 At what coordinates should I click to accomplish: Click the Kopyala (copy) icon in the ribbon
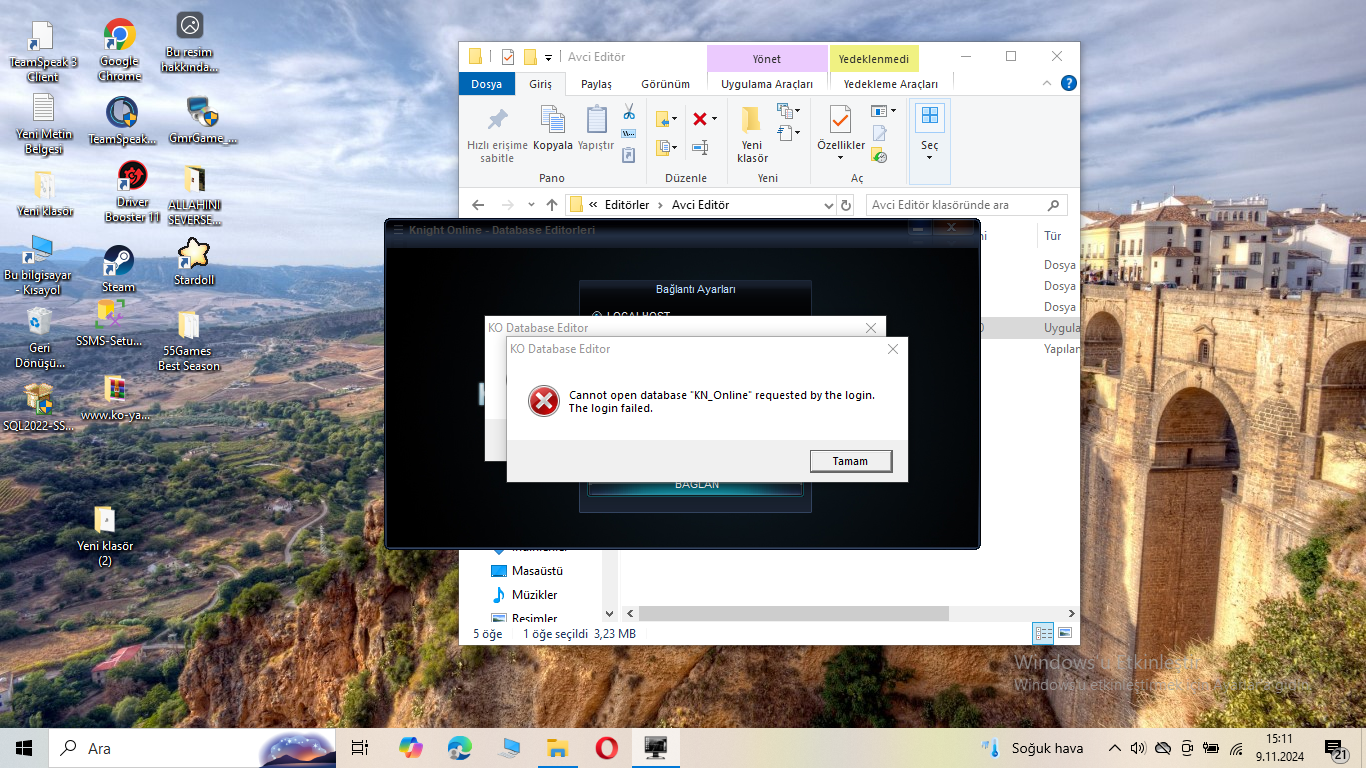[553, 128]
